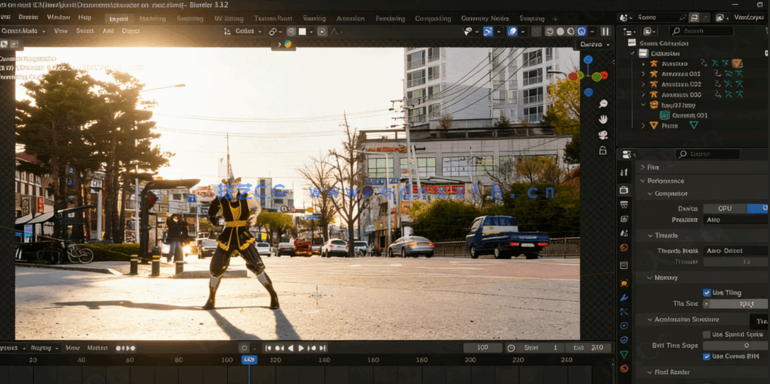
Task: Jump to the timeline end frame
Action: tap(323, 348)
